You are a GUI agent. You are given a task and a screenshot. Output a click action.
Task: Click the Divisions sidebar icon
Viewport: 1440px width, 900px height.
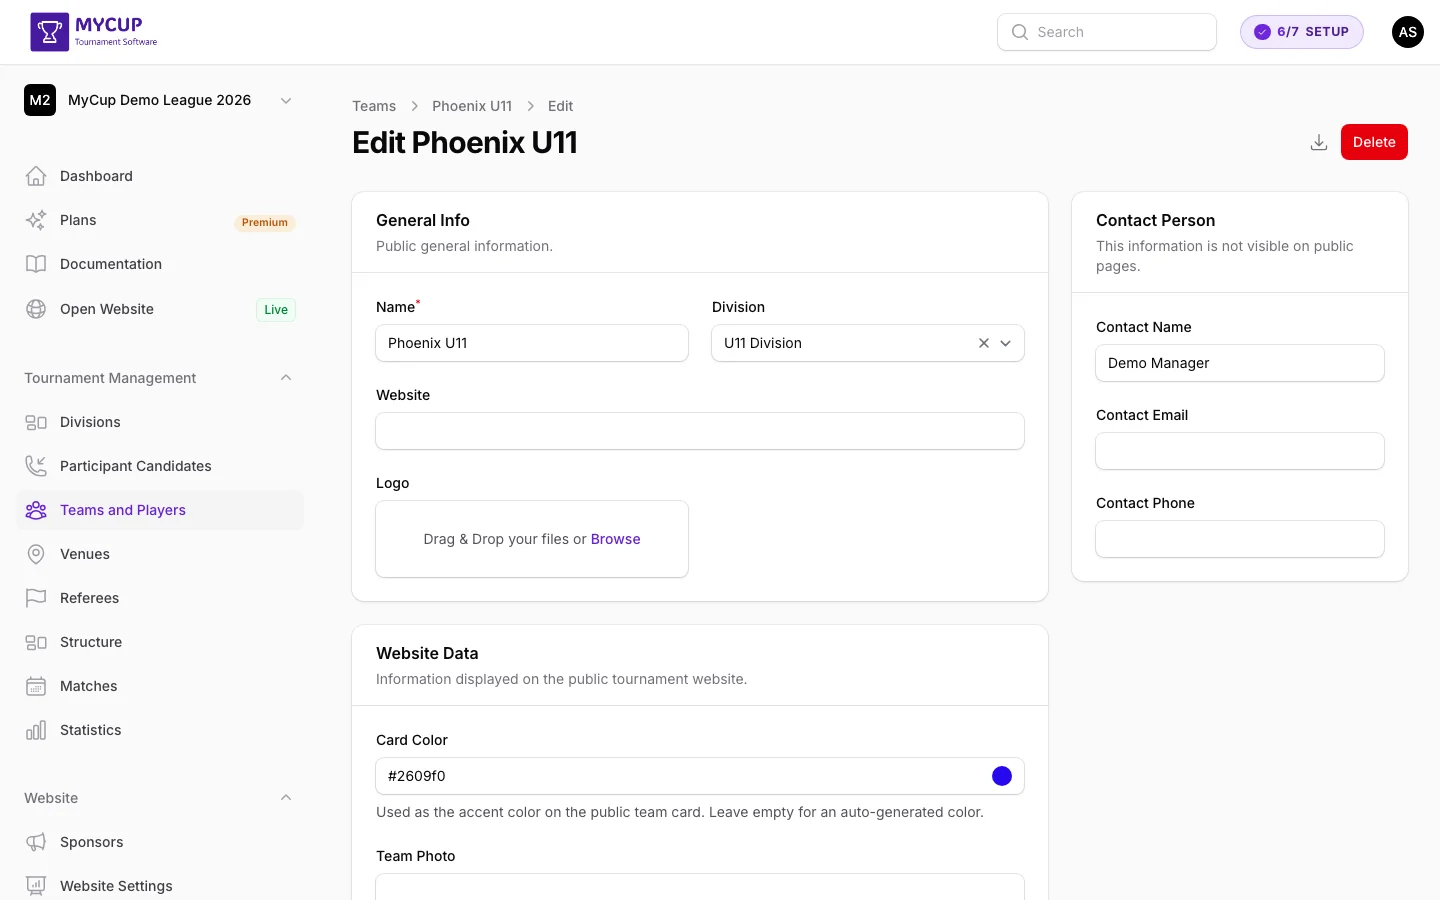point(36,422)
